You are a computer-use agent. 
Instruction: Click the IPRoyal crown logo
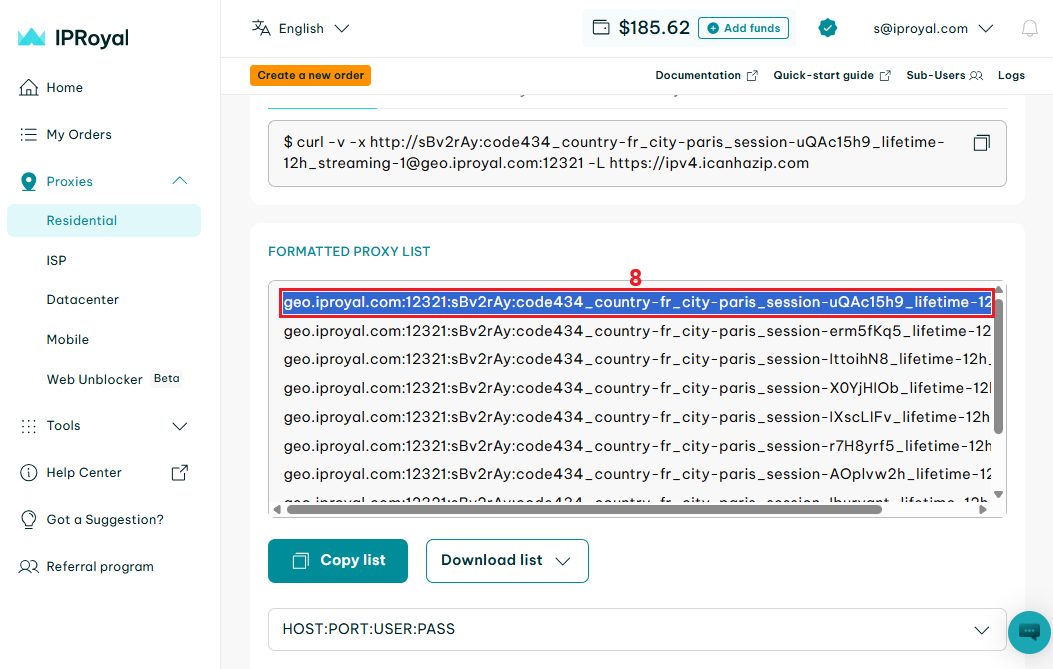(32, 38)
